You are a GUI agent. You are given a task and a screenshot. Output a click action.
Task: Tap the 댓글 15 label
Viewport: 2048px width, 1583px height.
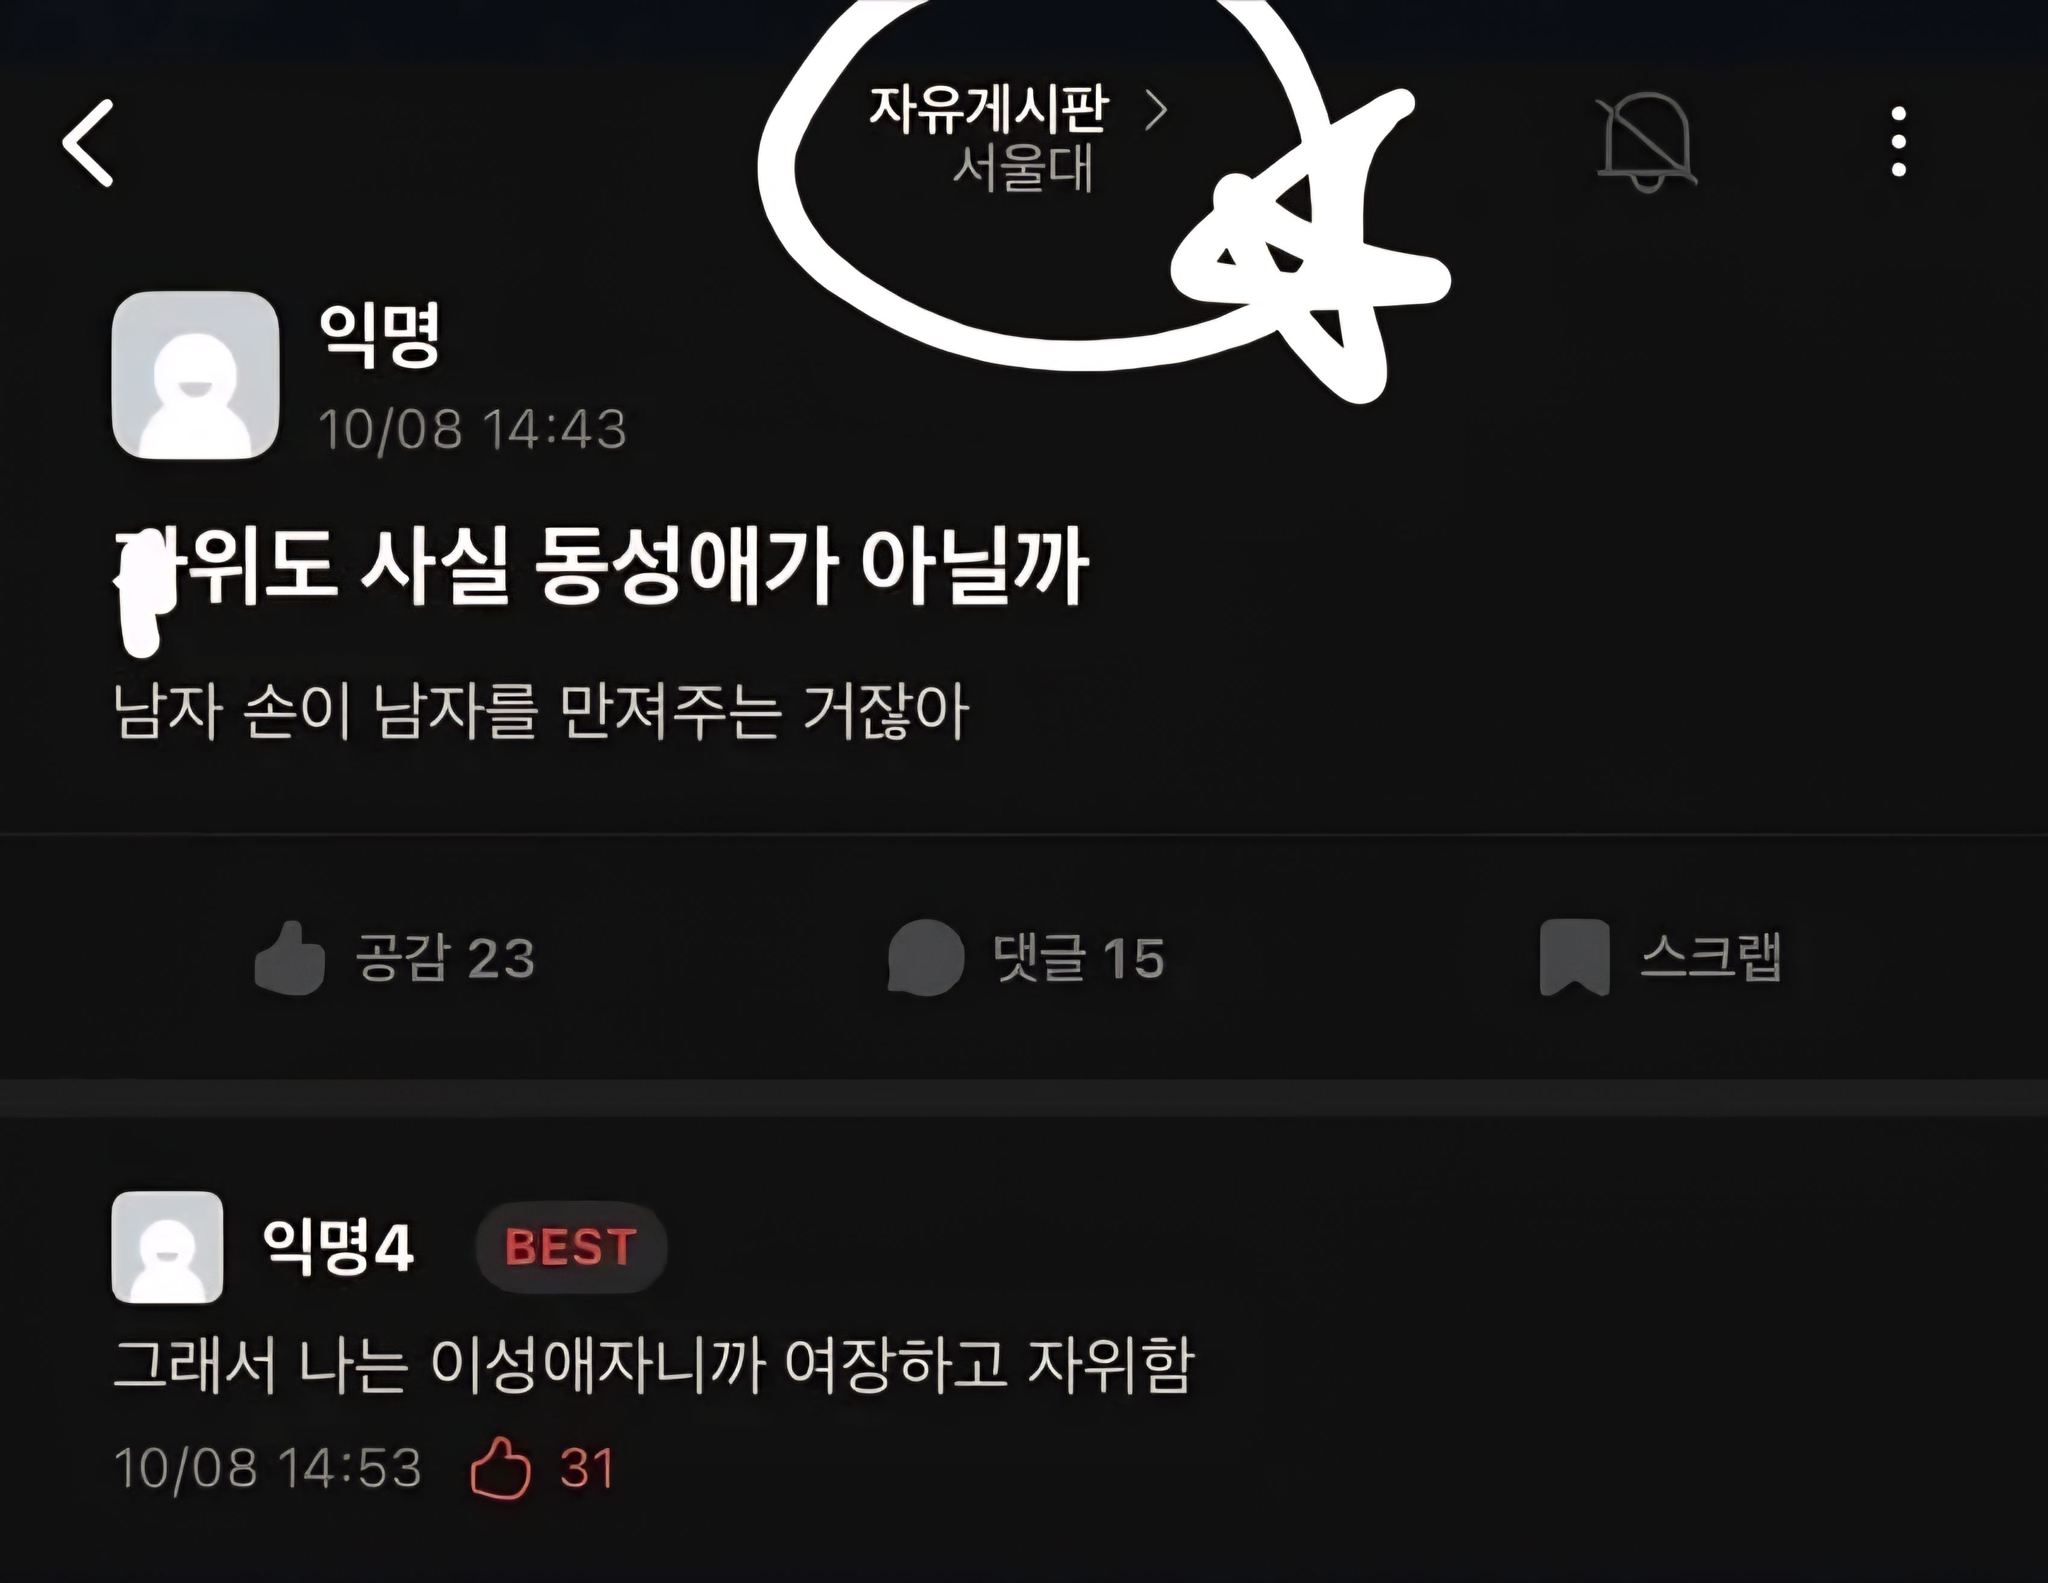tap(1079, 958)
